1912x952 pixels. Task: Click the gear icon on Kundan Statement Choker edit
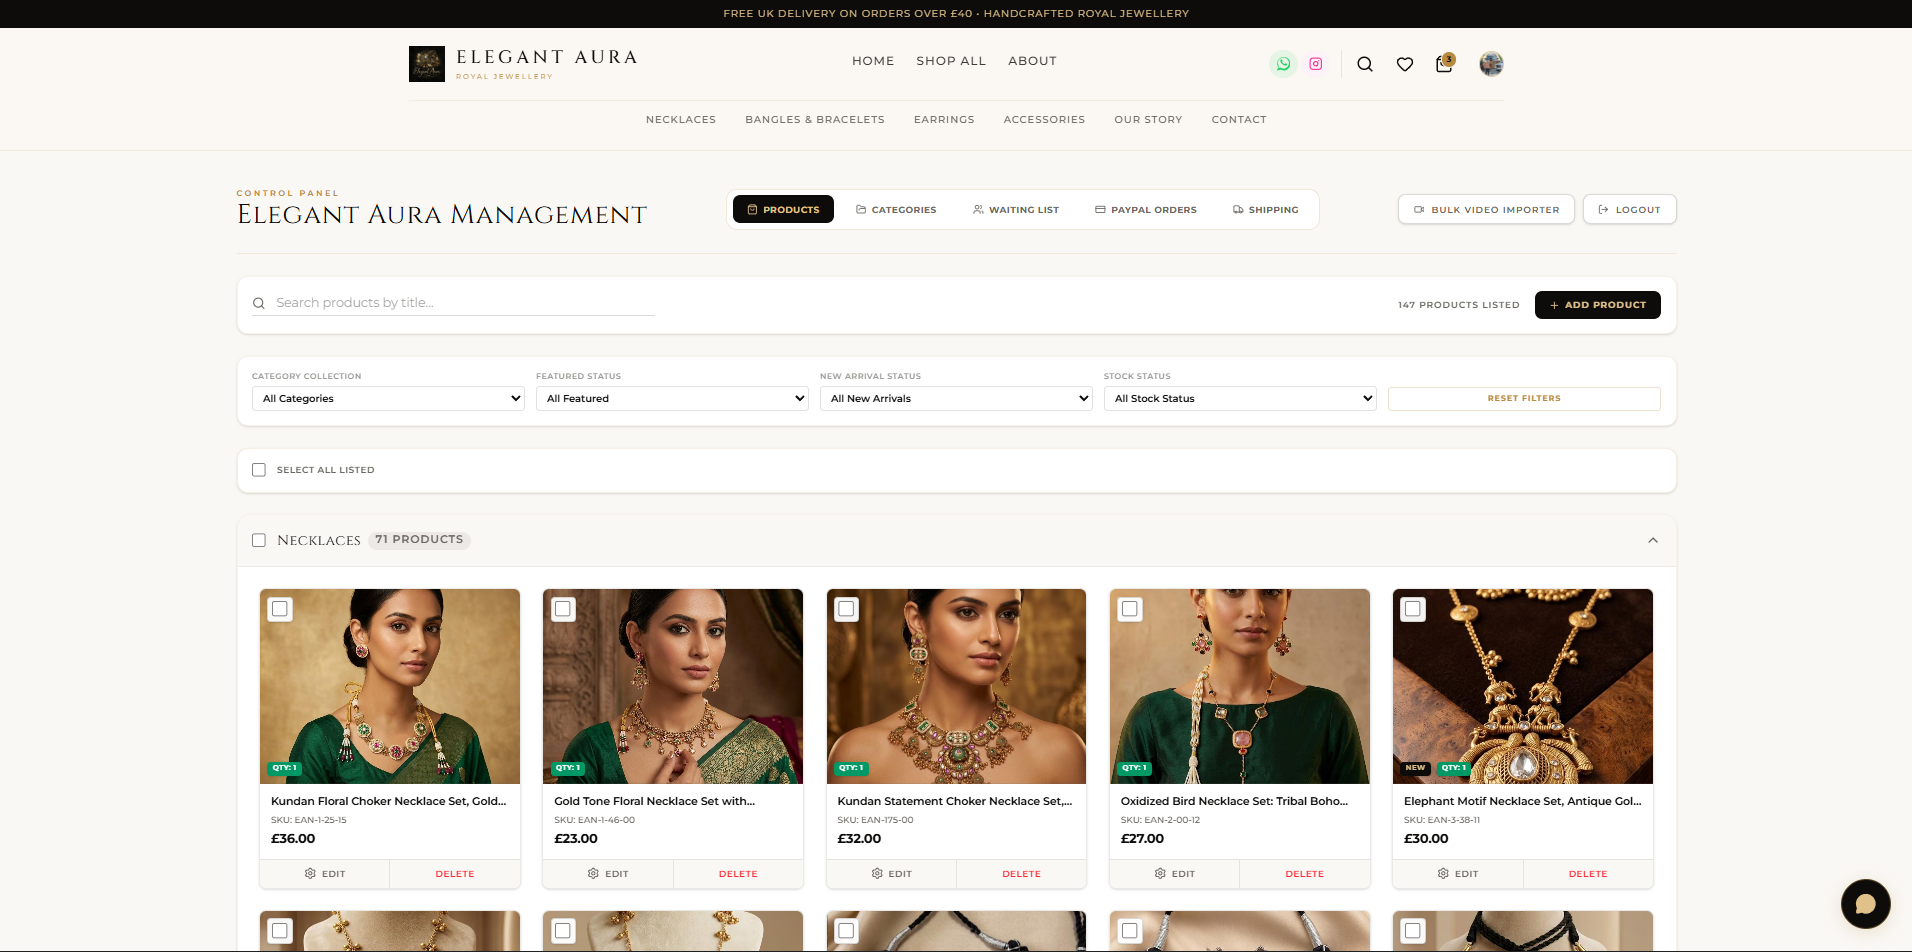click(877, 874)
